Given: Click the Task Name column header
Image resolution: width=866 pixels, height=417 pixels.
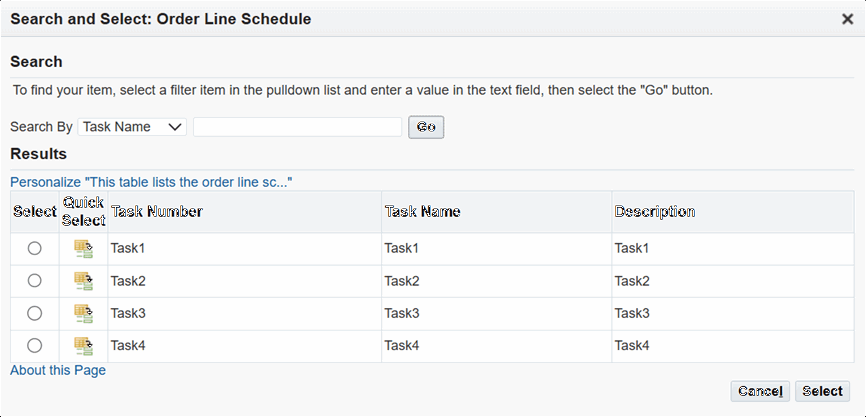Looking at the screenshot, I should [x=422, y=212].
